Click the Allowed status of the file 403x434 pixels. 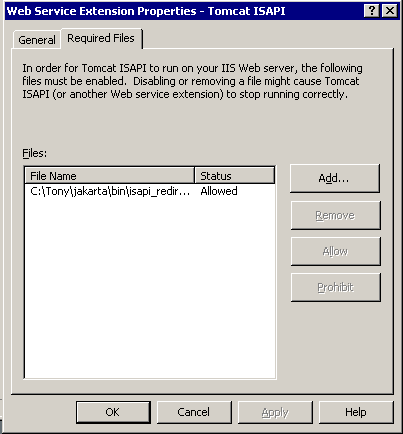pos(219,191)
